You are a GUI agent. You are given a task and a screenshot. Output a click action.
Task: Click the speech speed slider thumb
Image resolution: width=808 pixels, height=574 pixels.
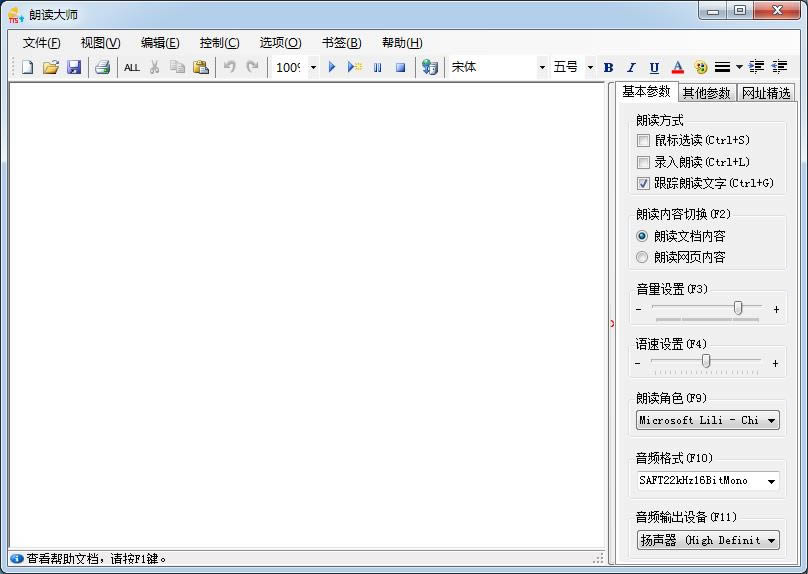tap(706, 361)
